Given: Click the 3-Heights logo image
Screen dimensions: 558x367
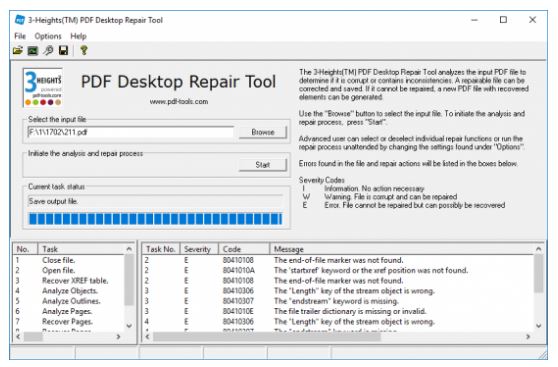Looking at the screenshot, I should pos(43,88).
